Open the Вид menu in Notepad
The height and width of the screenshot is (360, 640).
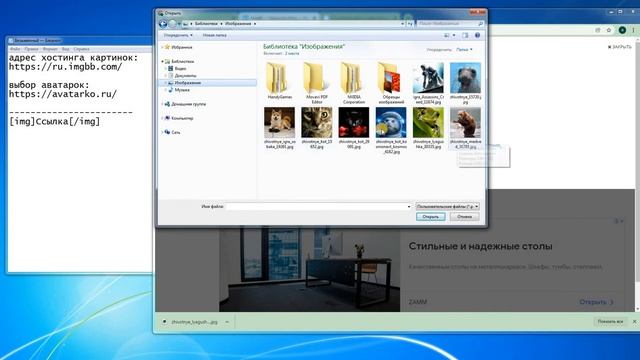pyautogui.click(x=65, y=49)
